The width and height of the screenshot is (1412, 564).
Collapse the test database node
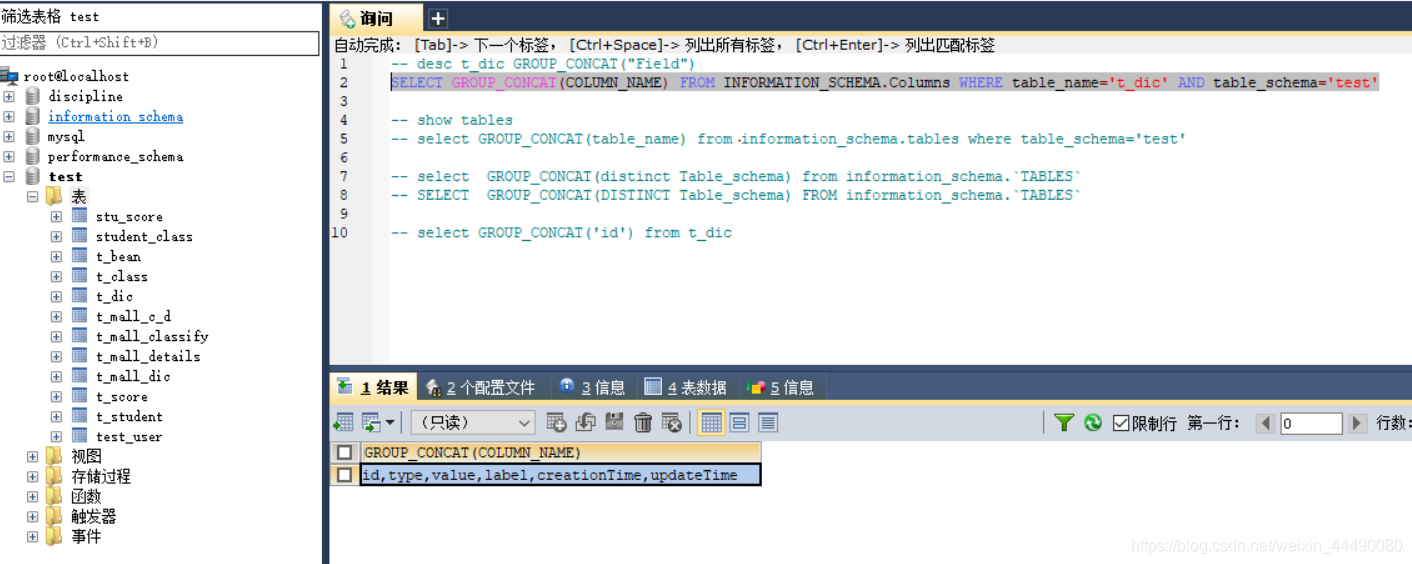click(x=9, y=176)
